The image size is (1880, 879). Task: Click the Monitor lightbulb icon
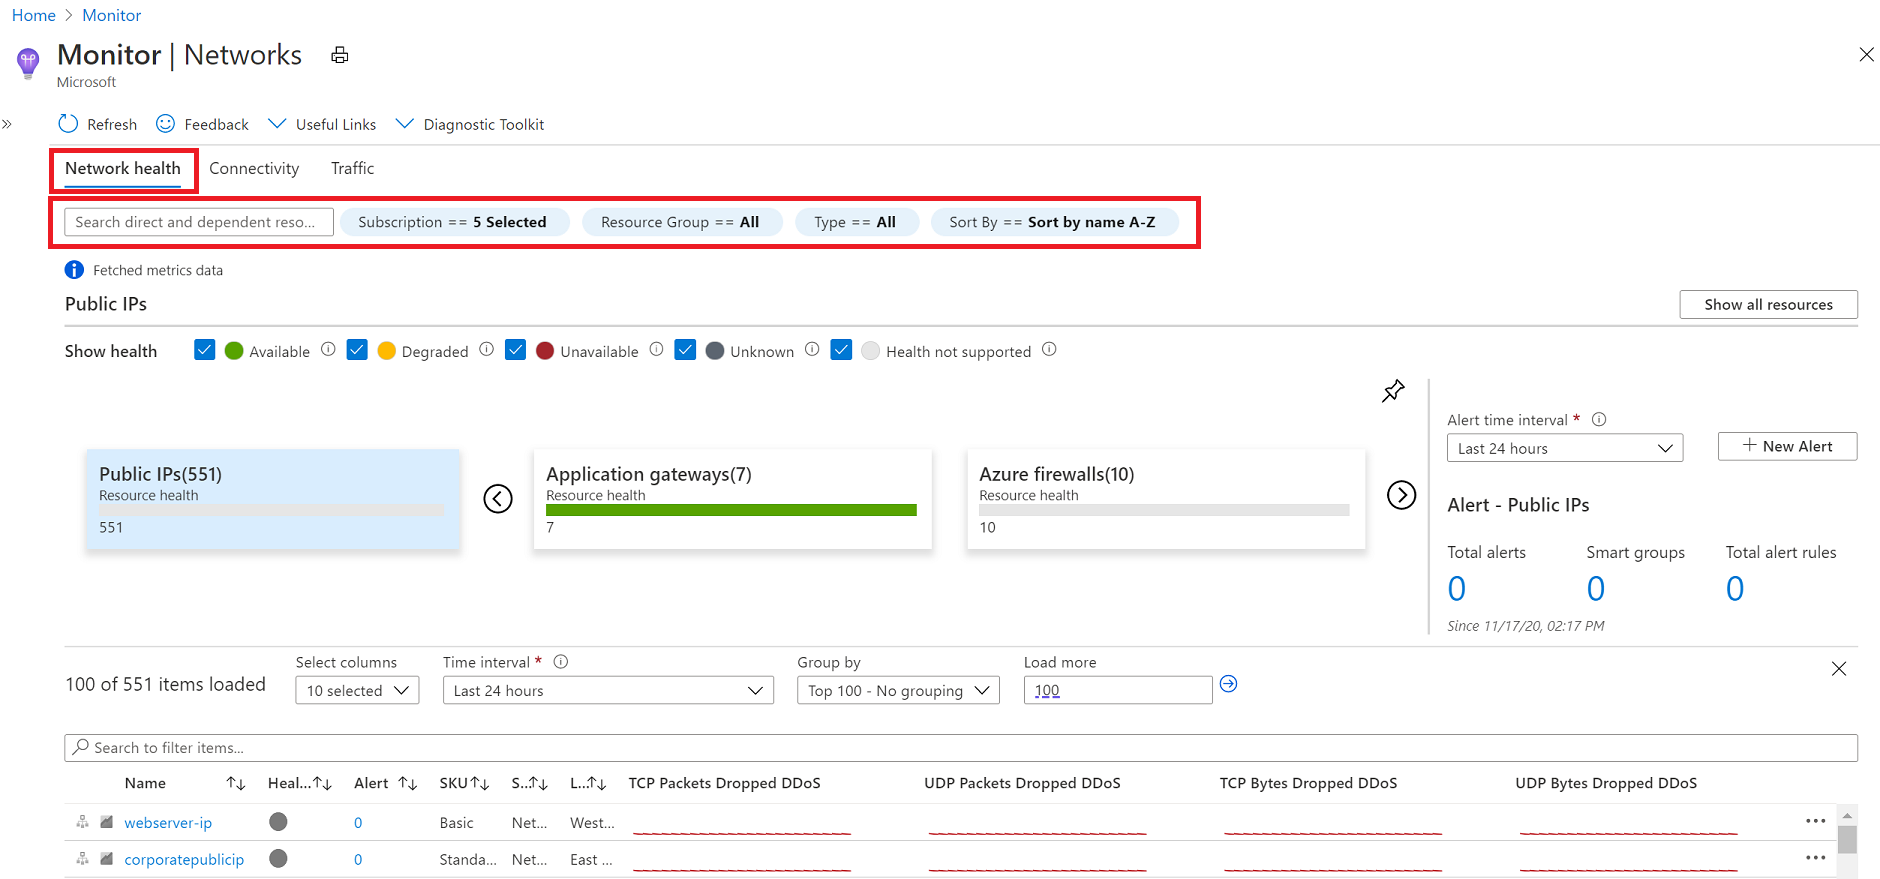point(28,63)
